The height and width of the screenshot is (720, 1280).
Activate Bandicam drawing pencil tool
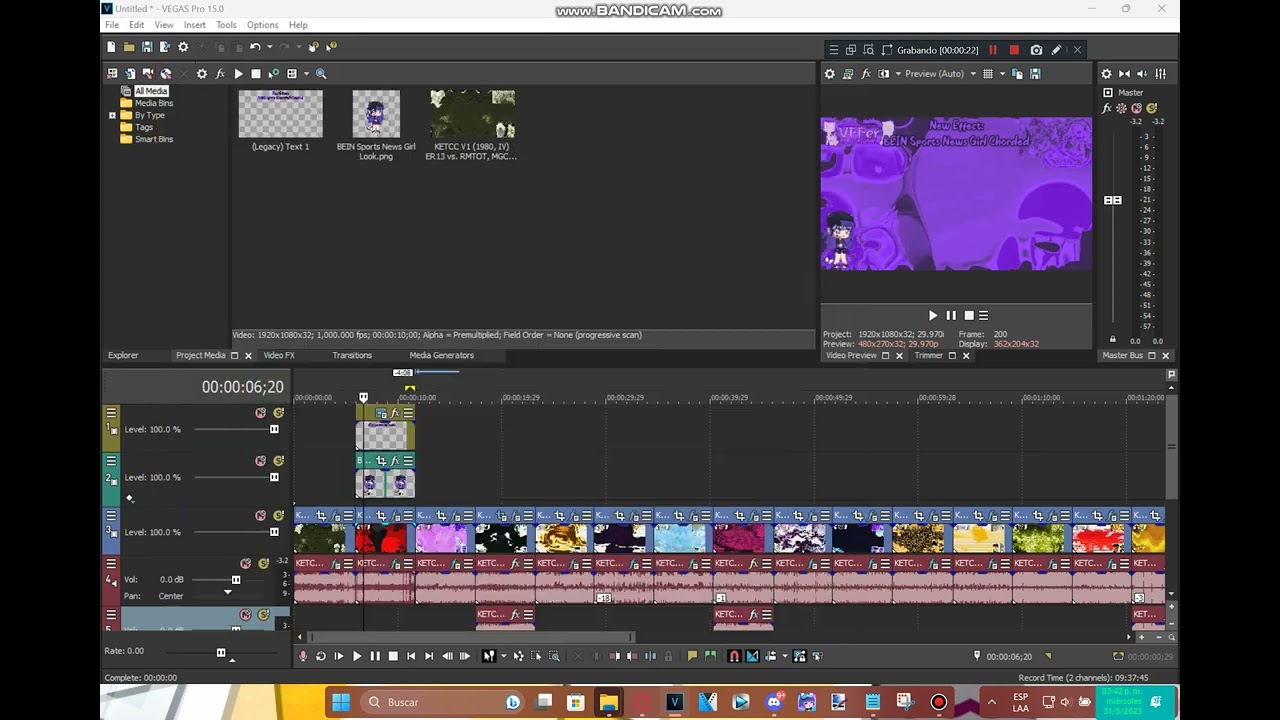pos(1056,50)
